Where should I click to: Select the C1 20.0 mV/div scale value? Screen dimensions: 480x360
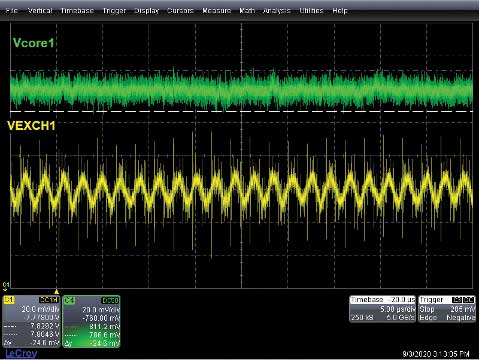40,309
